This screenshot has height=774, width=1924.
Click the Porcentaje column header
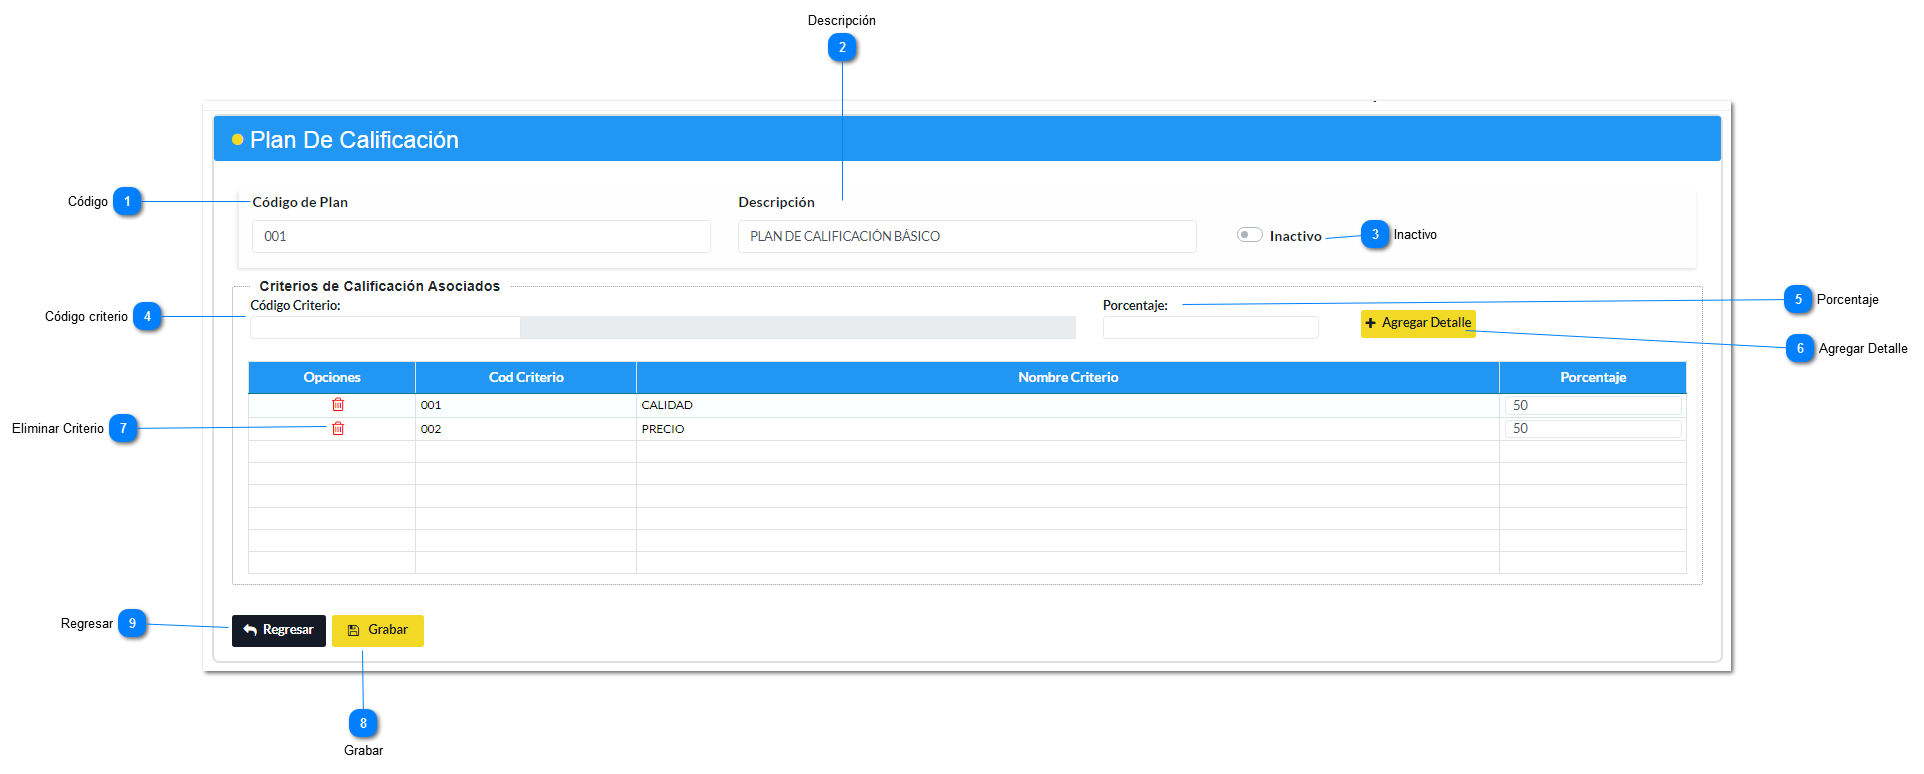click(x=1593, y=377)
